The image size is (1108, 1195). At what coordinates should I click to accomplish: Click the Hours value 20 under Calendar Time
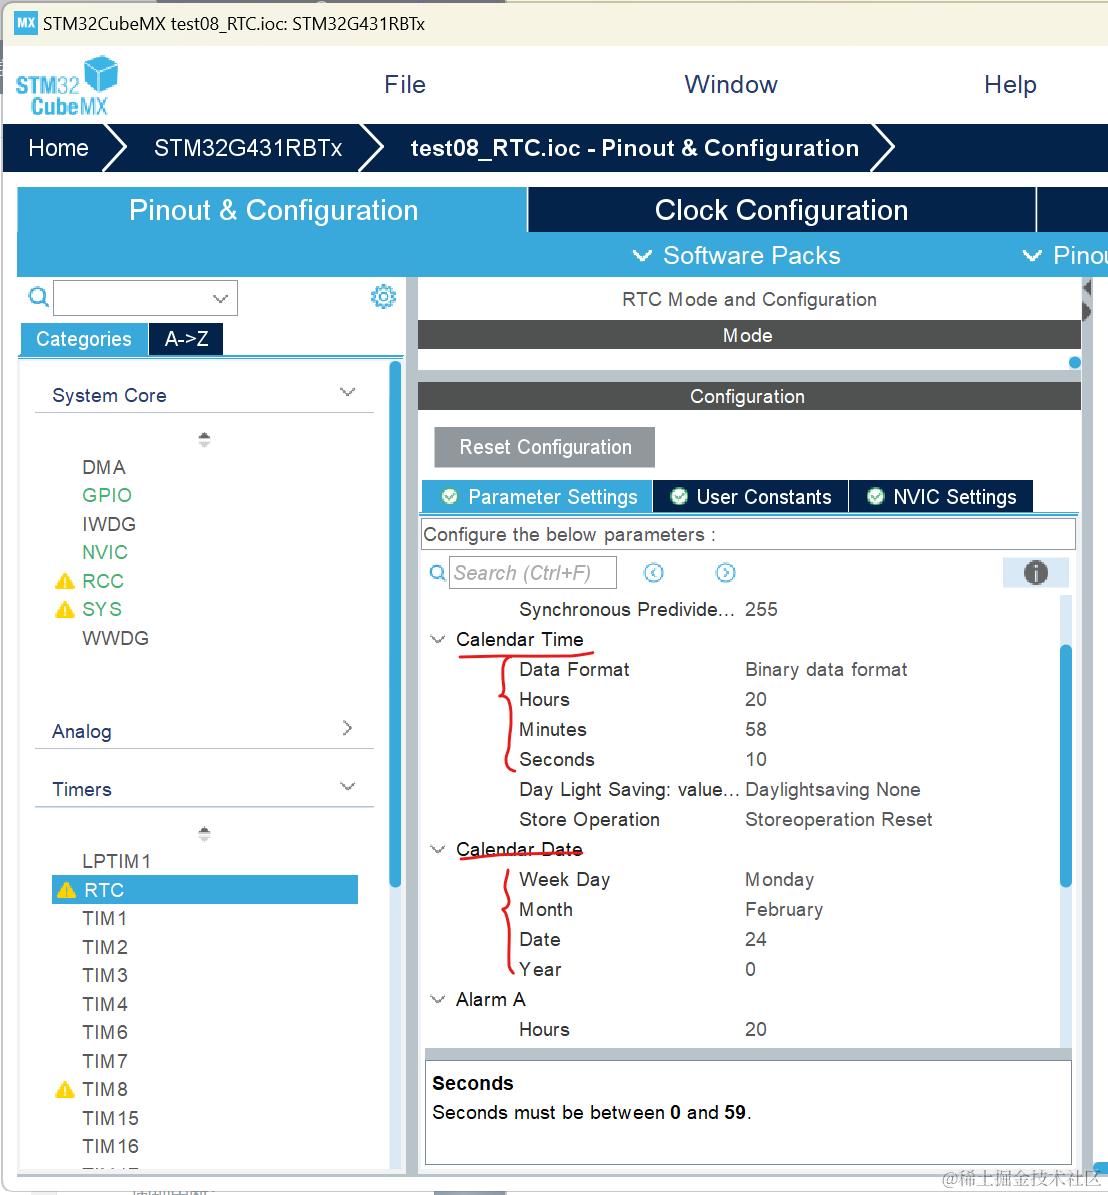pos(756,700)
